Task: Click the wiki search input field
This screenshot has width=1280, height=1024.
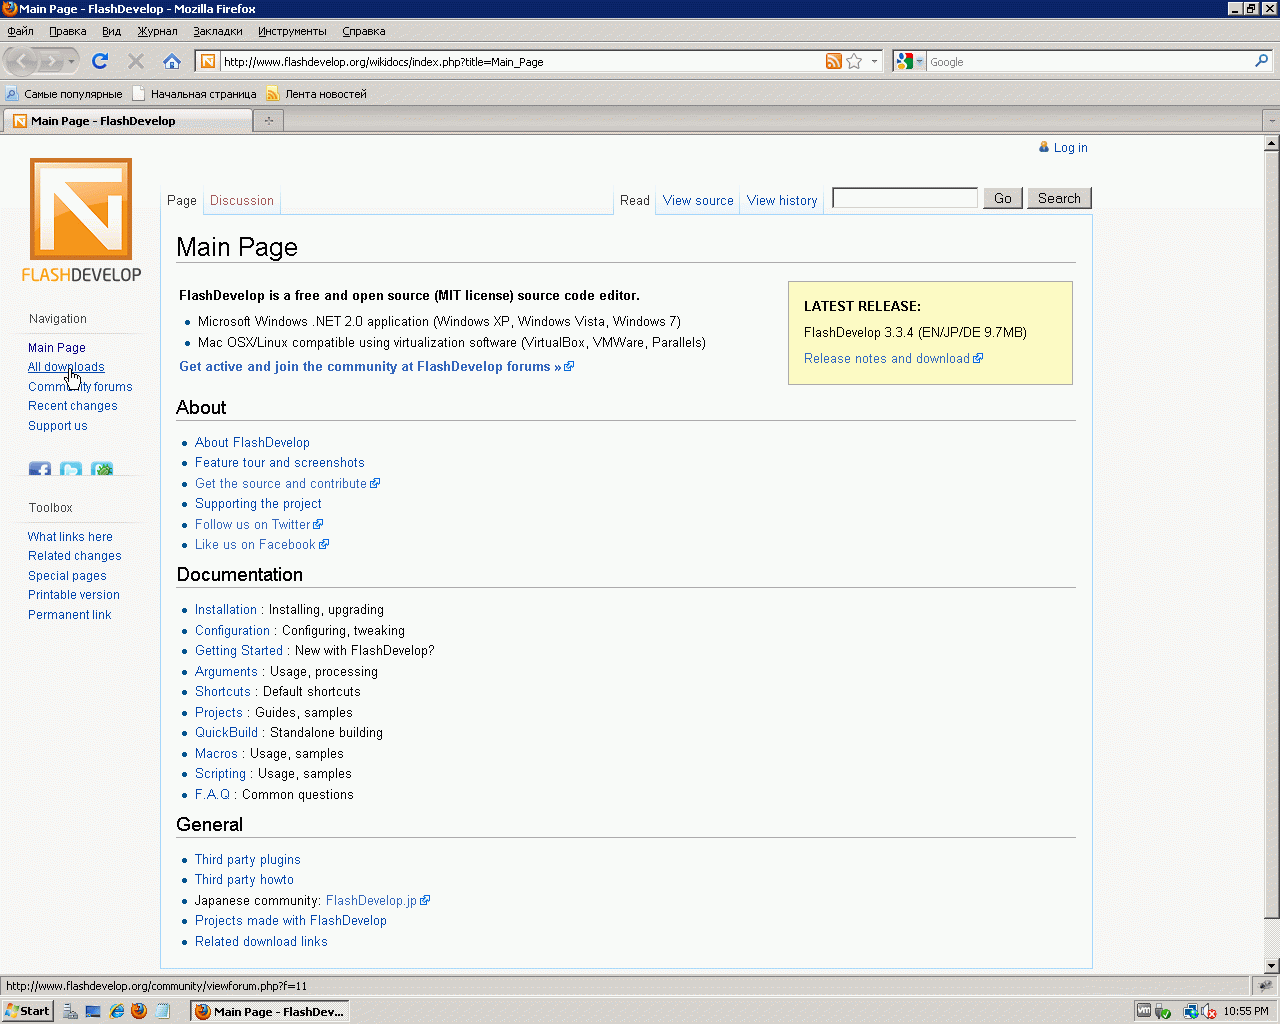Action: [905, 198]
